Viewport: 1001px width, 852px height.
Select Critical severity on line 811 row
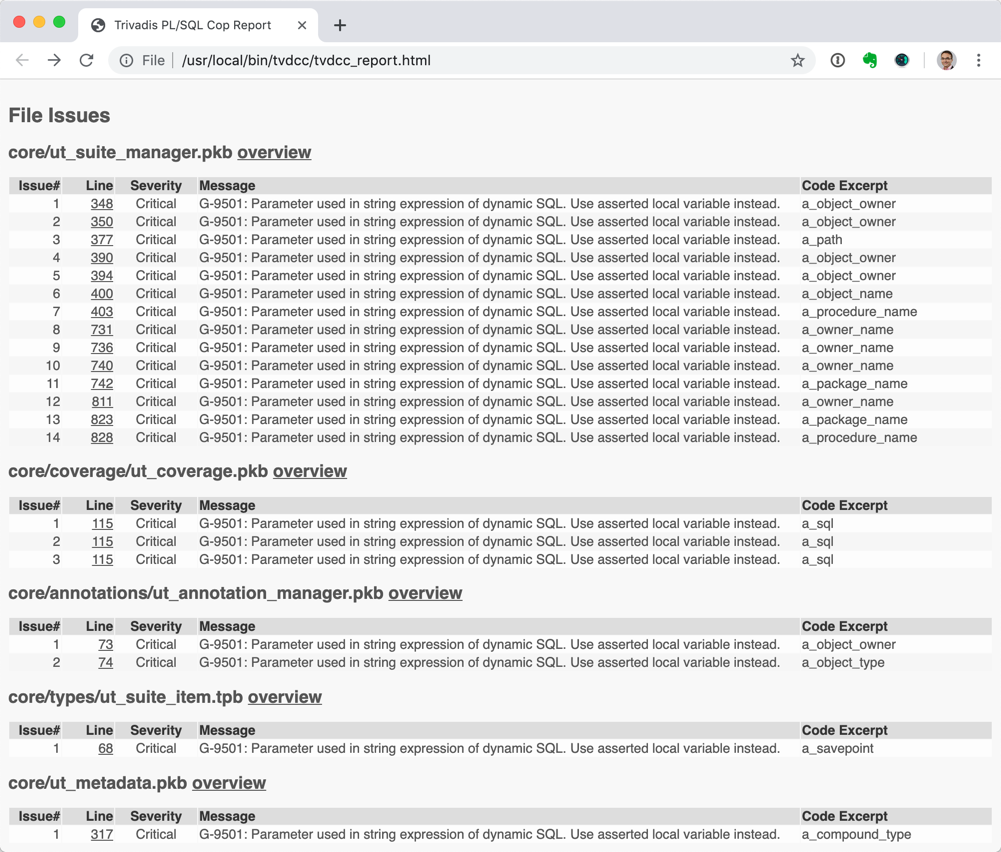[156, 401]
